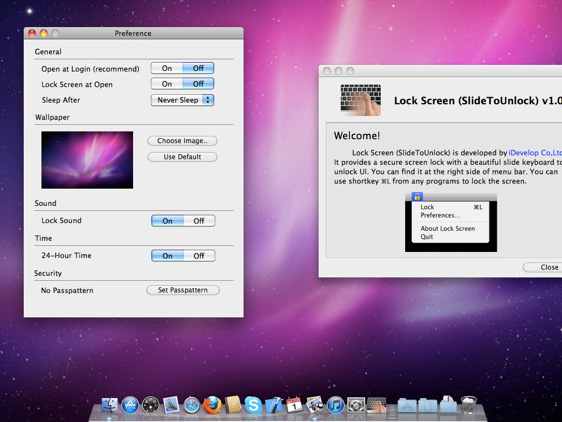Image resolution: width=562 pixels, height=422 pixels.
Task: Open the photo stack icon in Dock
Action: coord(315,405)
